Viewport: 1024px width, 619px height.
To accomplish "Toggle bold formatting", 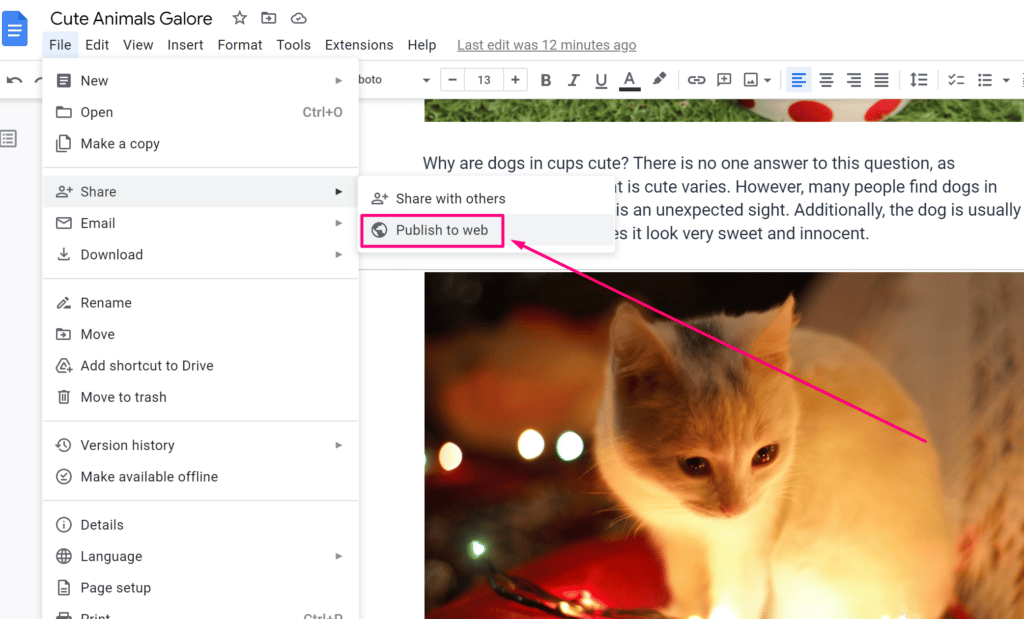I will click(546, 80).
